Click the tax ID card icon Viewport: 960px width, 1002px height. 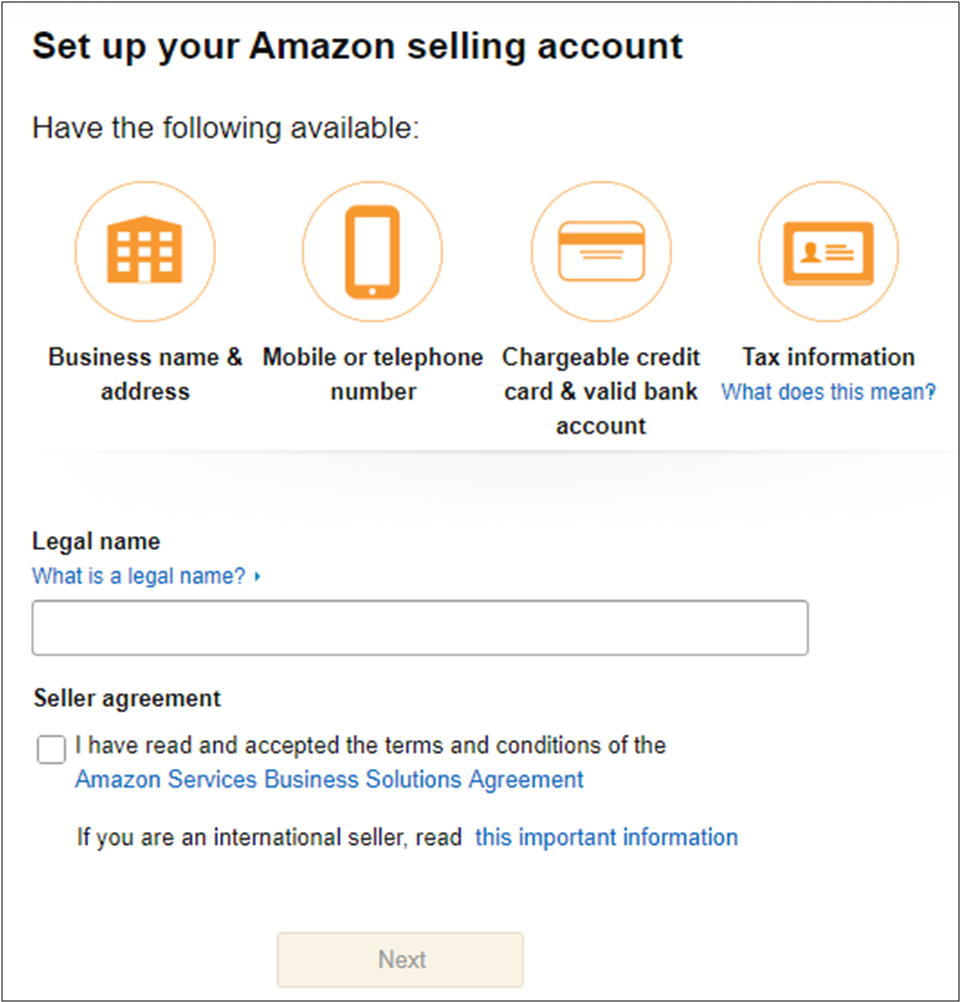[828, 250]
